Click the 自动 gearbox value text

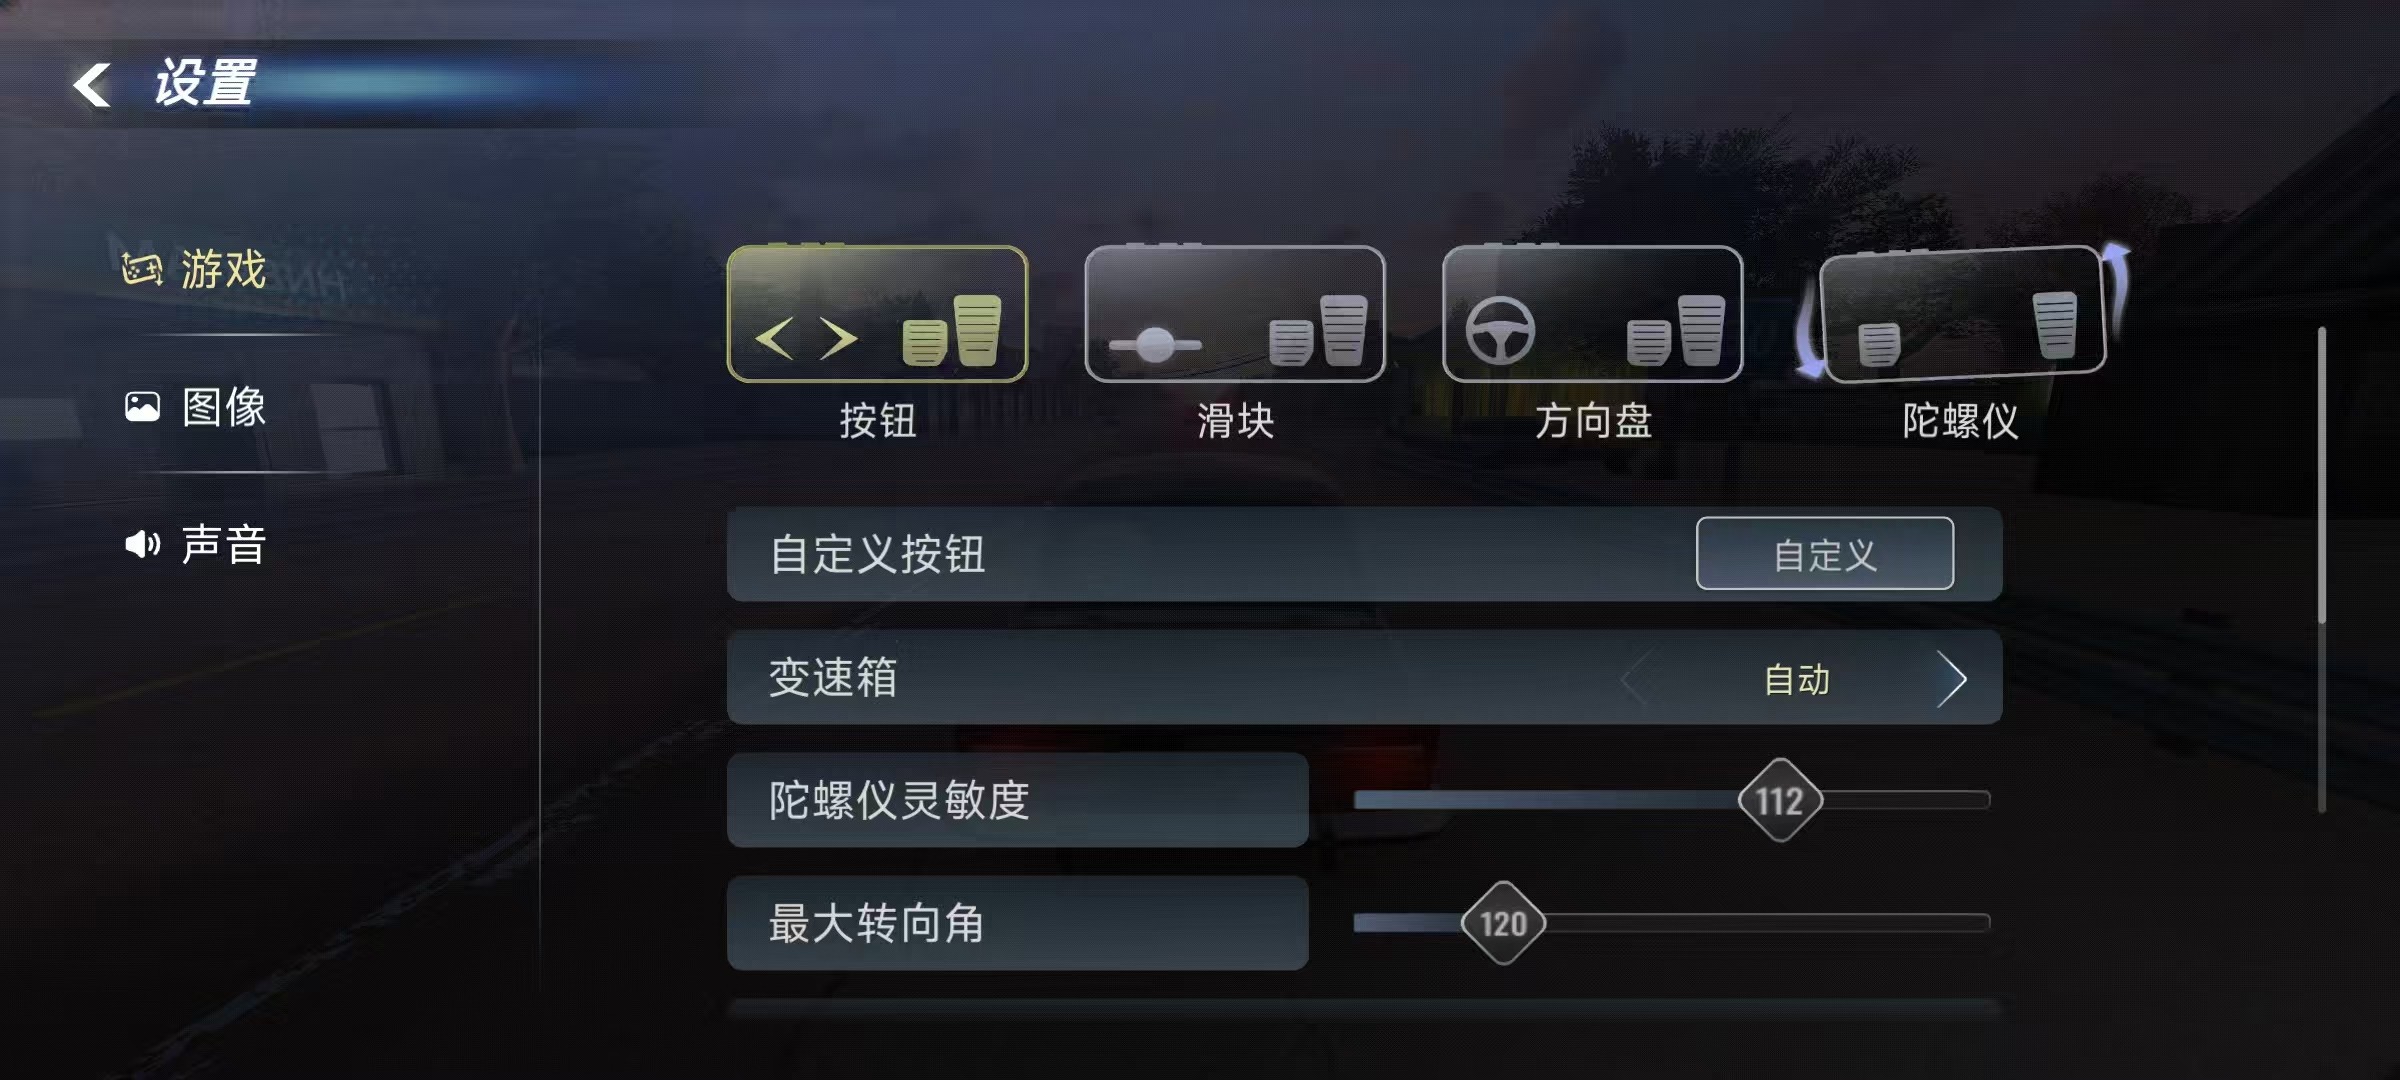[1797, 679]
